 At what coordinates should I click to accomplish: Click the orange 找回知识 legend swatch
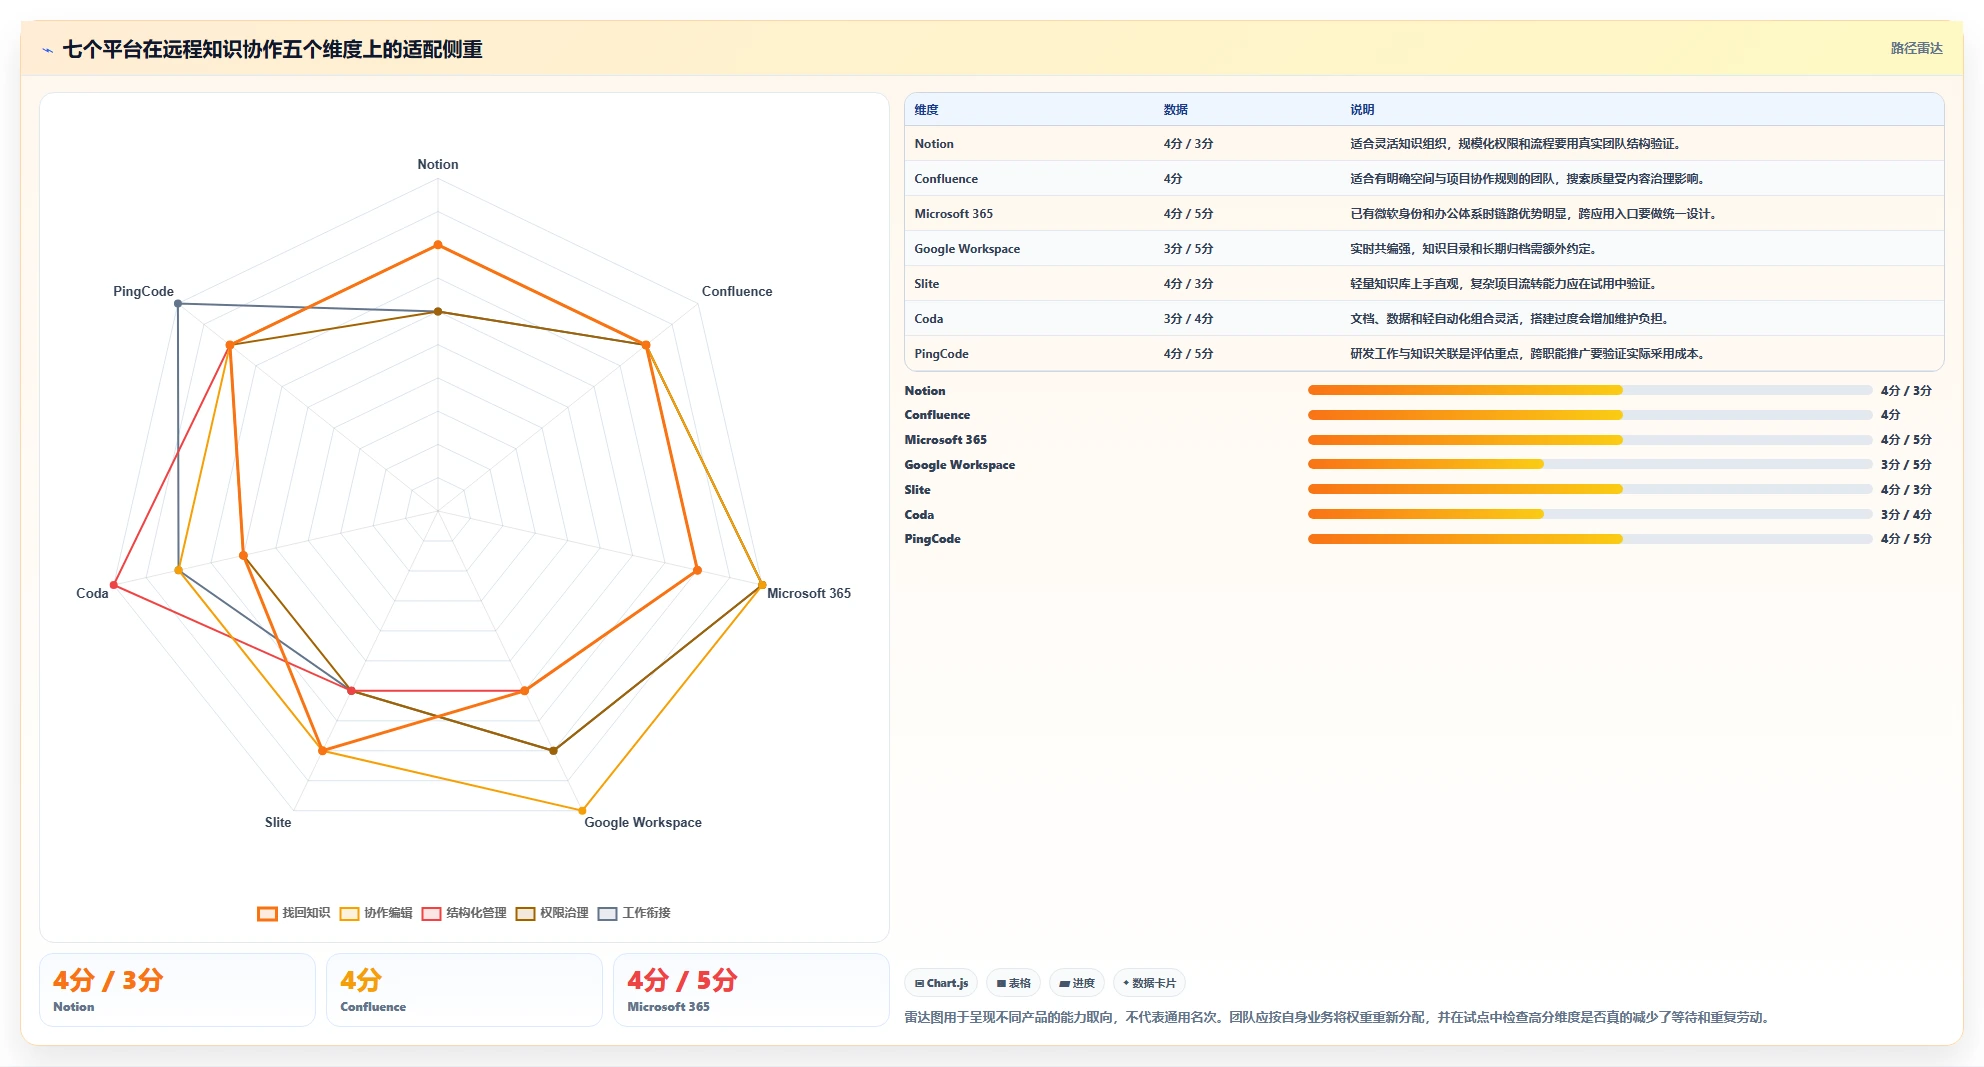pos(267,913)
